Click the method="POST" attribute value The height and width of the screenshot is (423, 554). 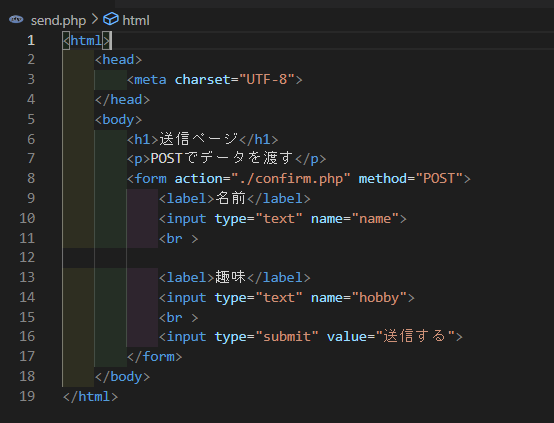[x=439, y=179]
